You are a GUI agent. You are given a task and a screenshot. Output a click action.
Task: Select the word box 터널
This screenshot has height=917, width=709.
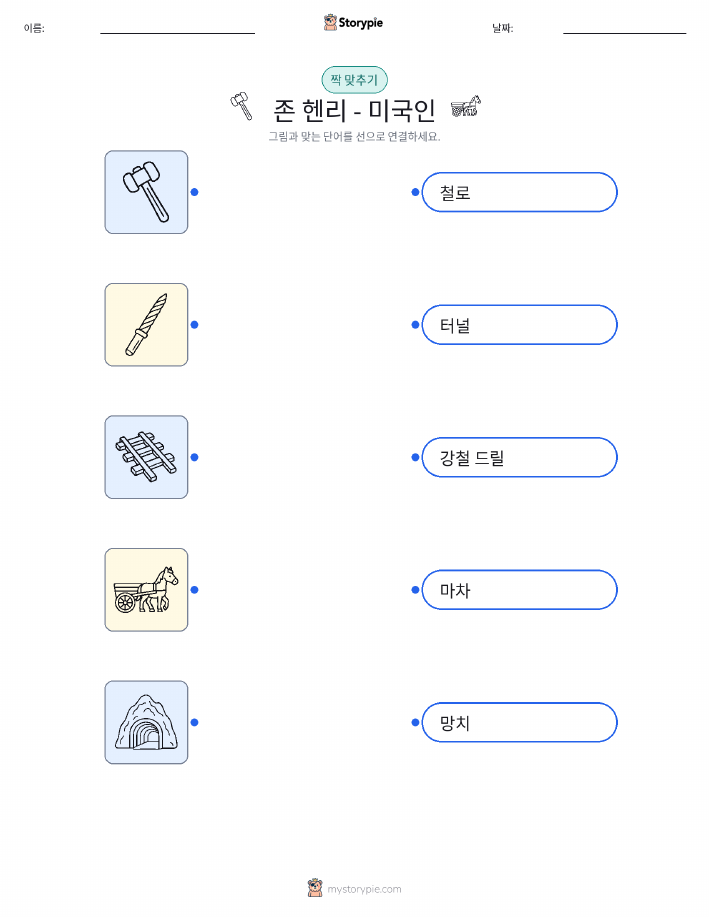(x=519, y=325)
